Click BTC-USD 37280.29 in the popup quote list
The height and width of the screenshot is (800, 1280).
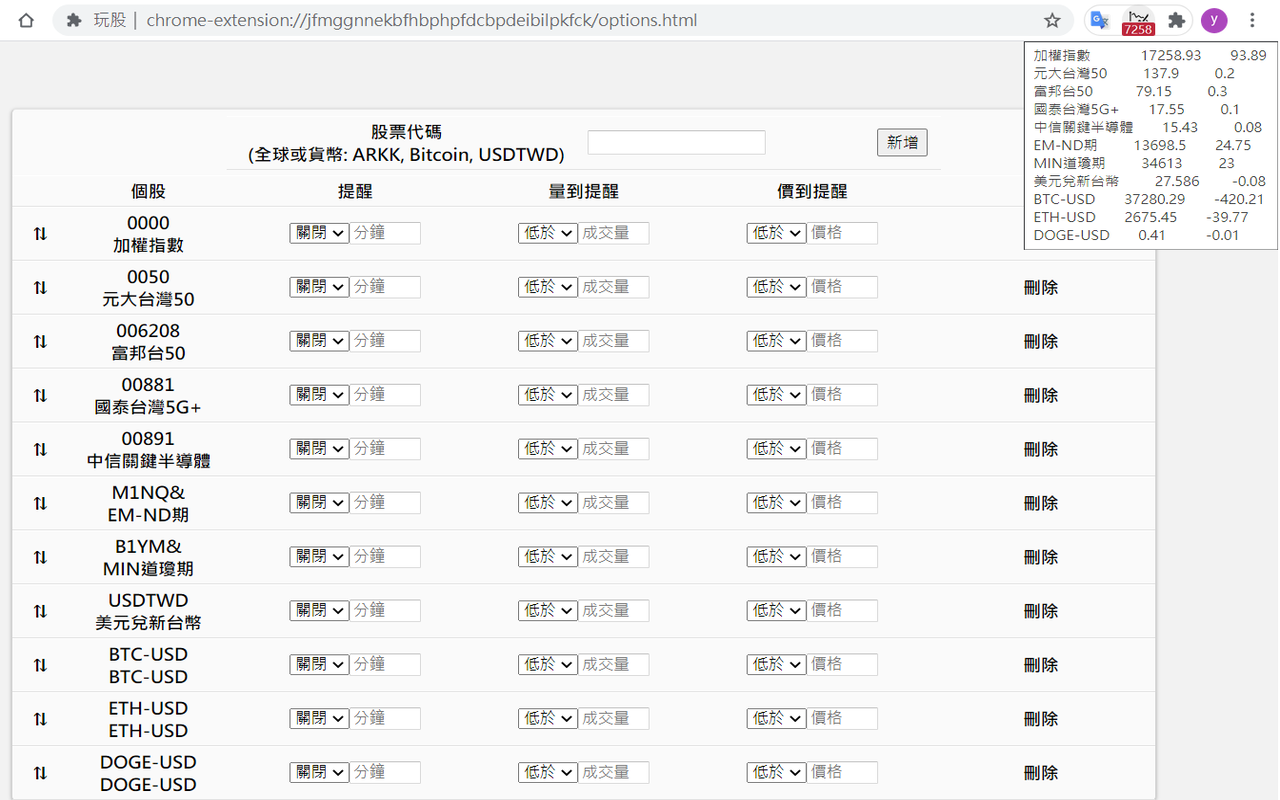pyautogui.click(x=1149, y=200)
